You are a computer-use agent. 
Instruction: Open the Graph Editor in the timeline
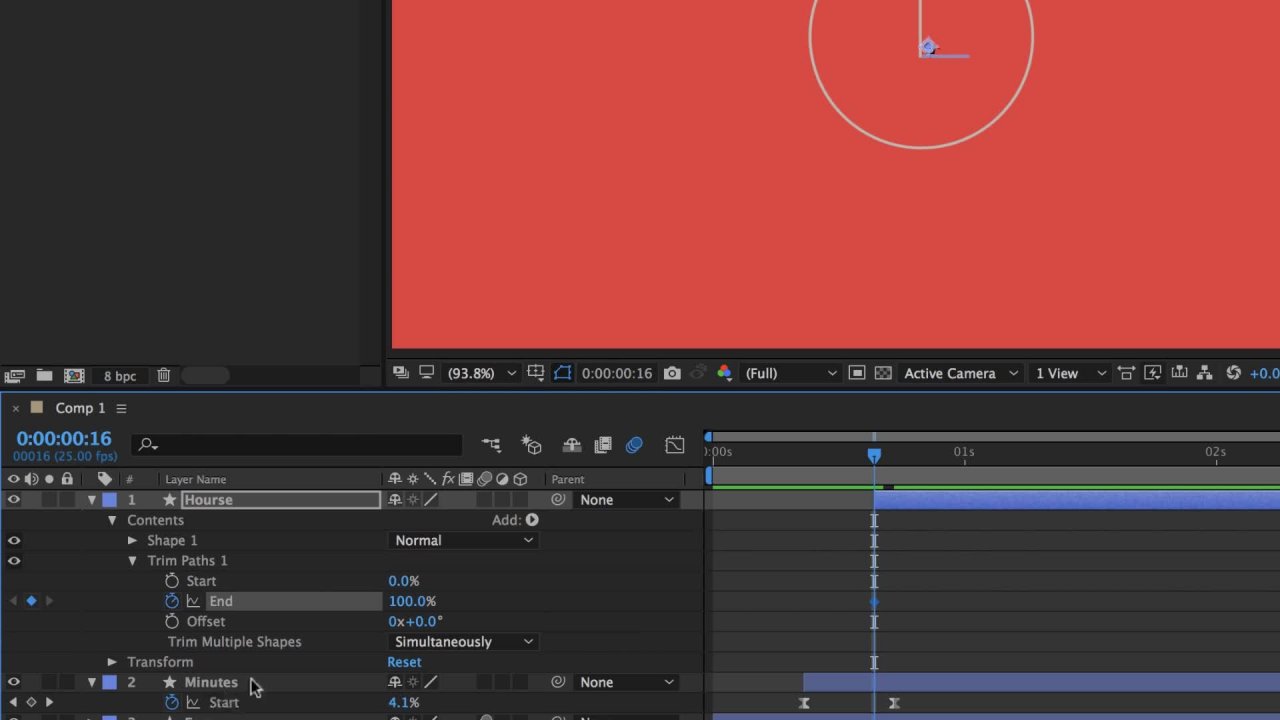675,445
